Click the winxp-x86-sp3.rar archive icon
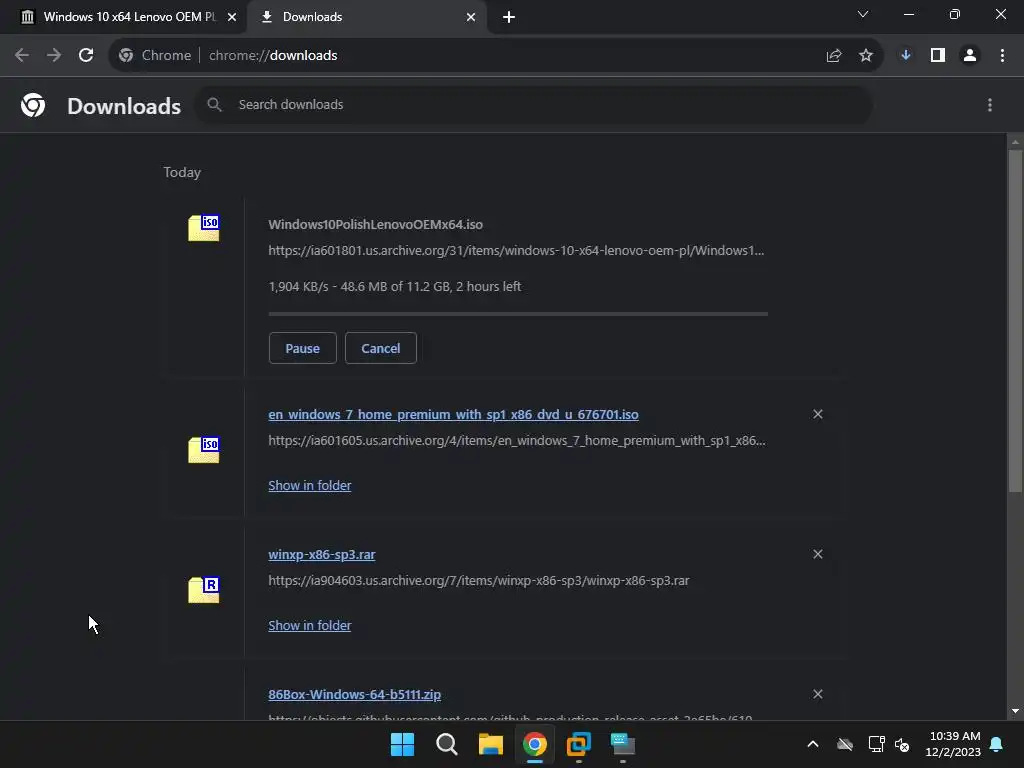The image size is (1024, 768). (x=204, y=590)
